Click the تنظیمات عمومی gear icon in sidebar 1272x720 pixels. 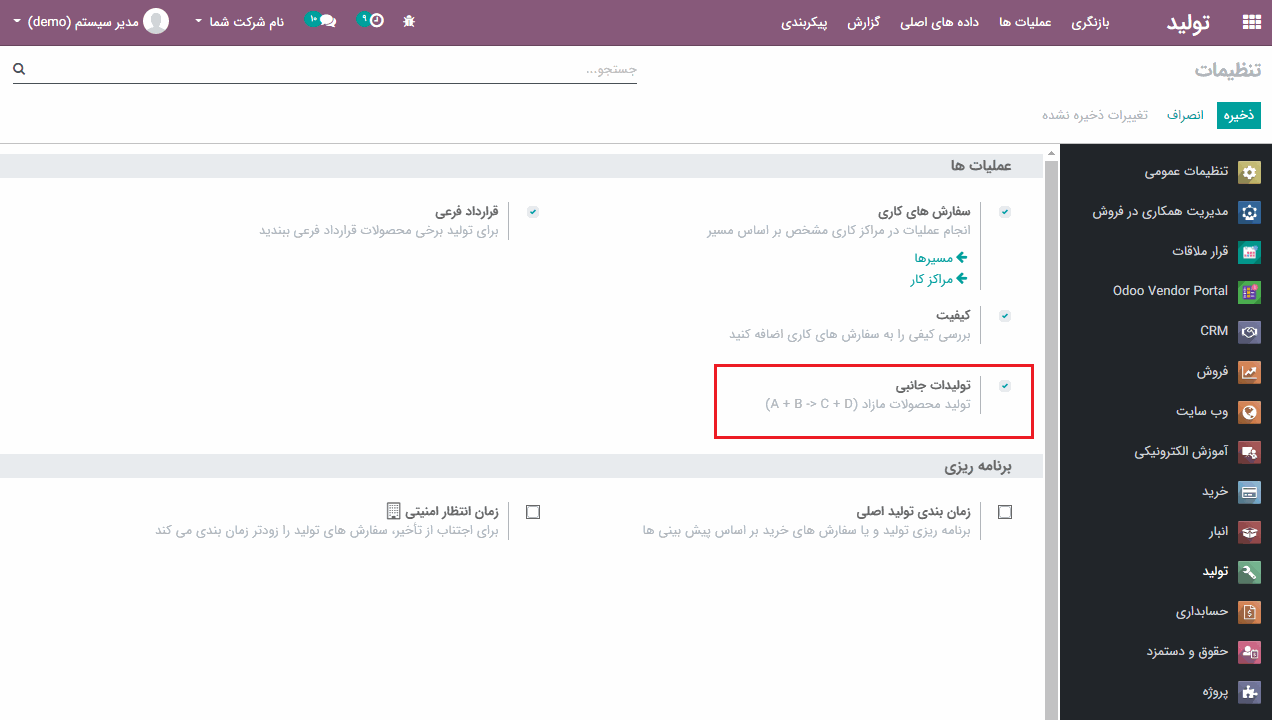pos(1249,172)
